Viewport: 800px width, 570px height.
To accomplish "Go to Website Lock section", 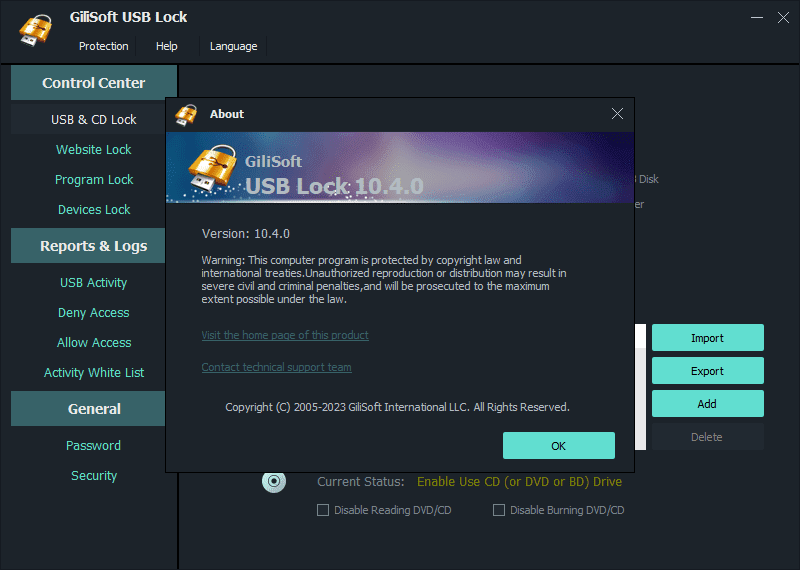I will [94, 150].
